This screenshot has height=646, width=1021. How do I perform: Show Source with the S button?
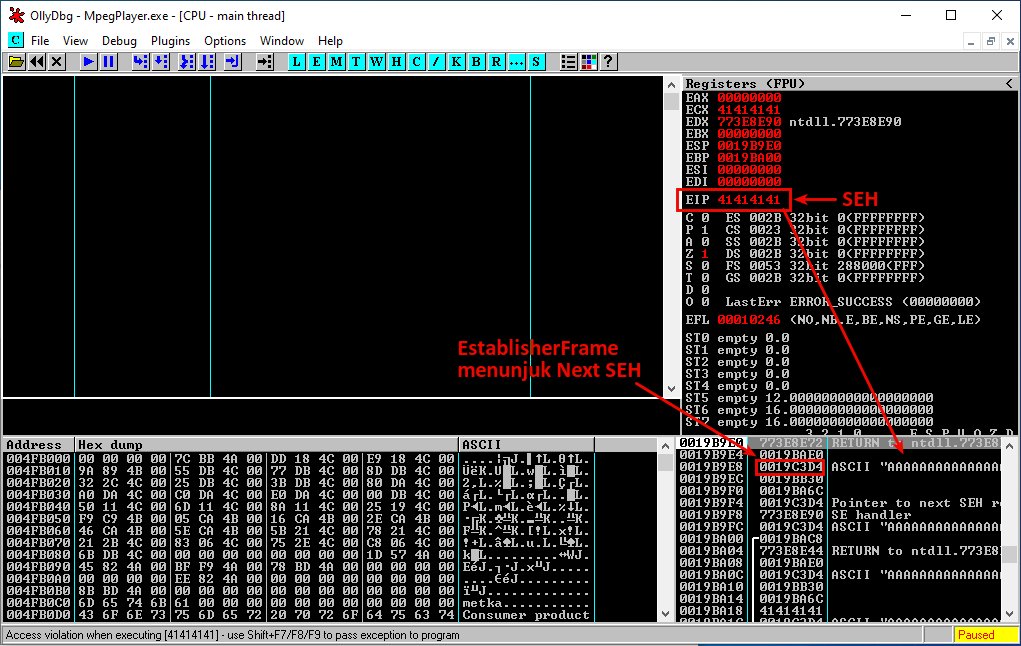[536, 62]
